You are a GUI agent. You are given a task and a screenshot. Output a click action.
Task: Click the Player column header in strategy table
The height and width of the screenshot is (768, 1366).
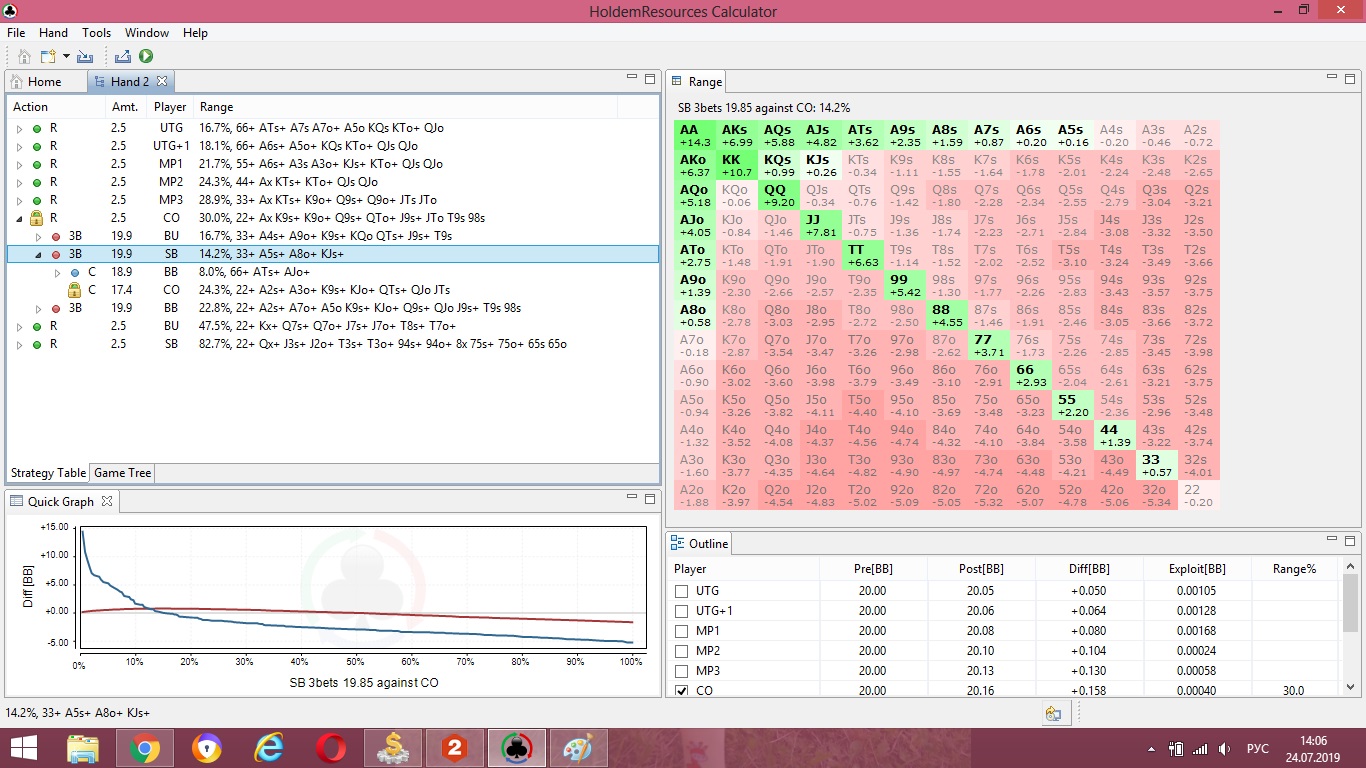pyautogui.click(x=170, y=107)
